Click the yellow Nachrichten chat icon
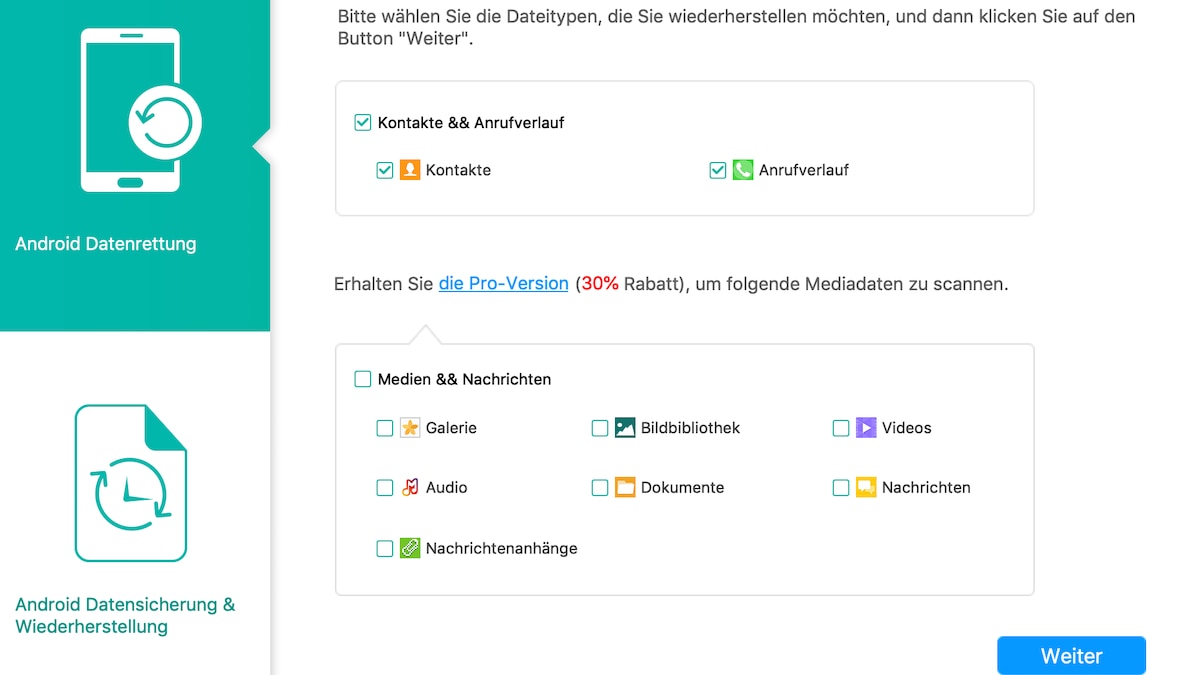The width and height of the screenshot is (1200, 675). (866, 488)
